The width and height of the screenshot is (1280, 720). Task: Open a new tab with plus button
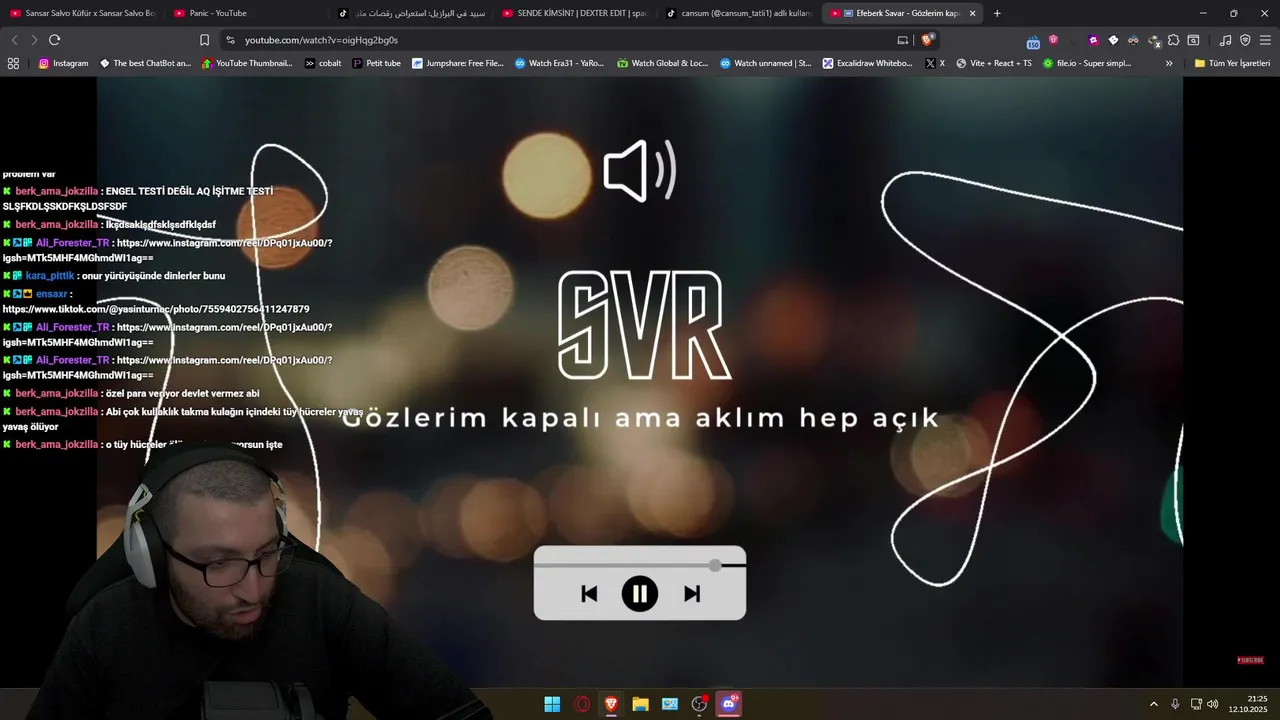(x=997, y=13)
